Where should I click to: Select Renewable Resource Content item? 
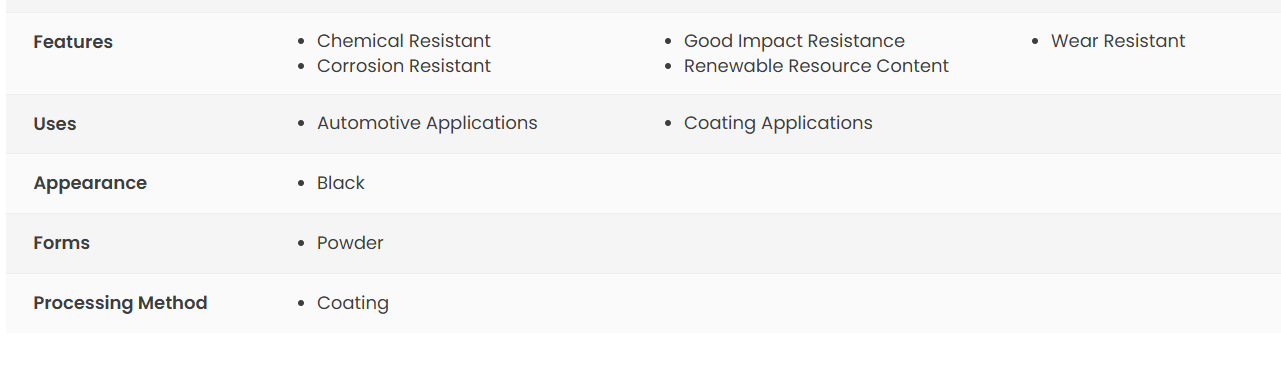[x=816, y=66]
